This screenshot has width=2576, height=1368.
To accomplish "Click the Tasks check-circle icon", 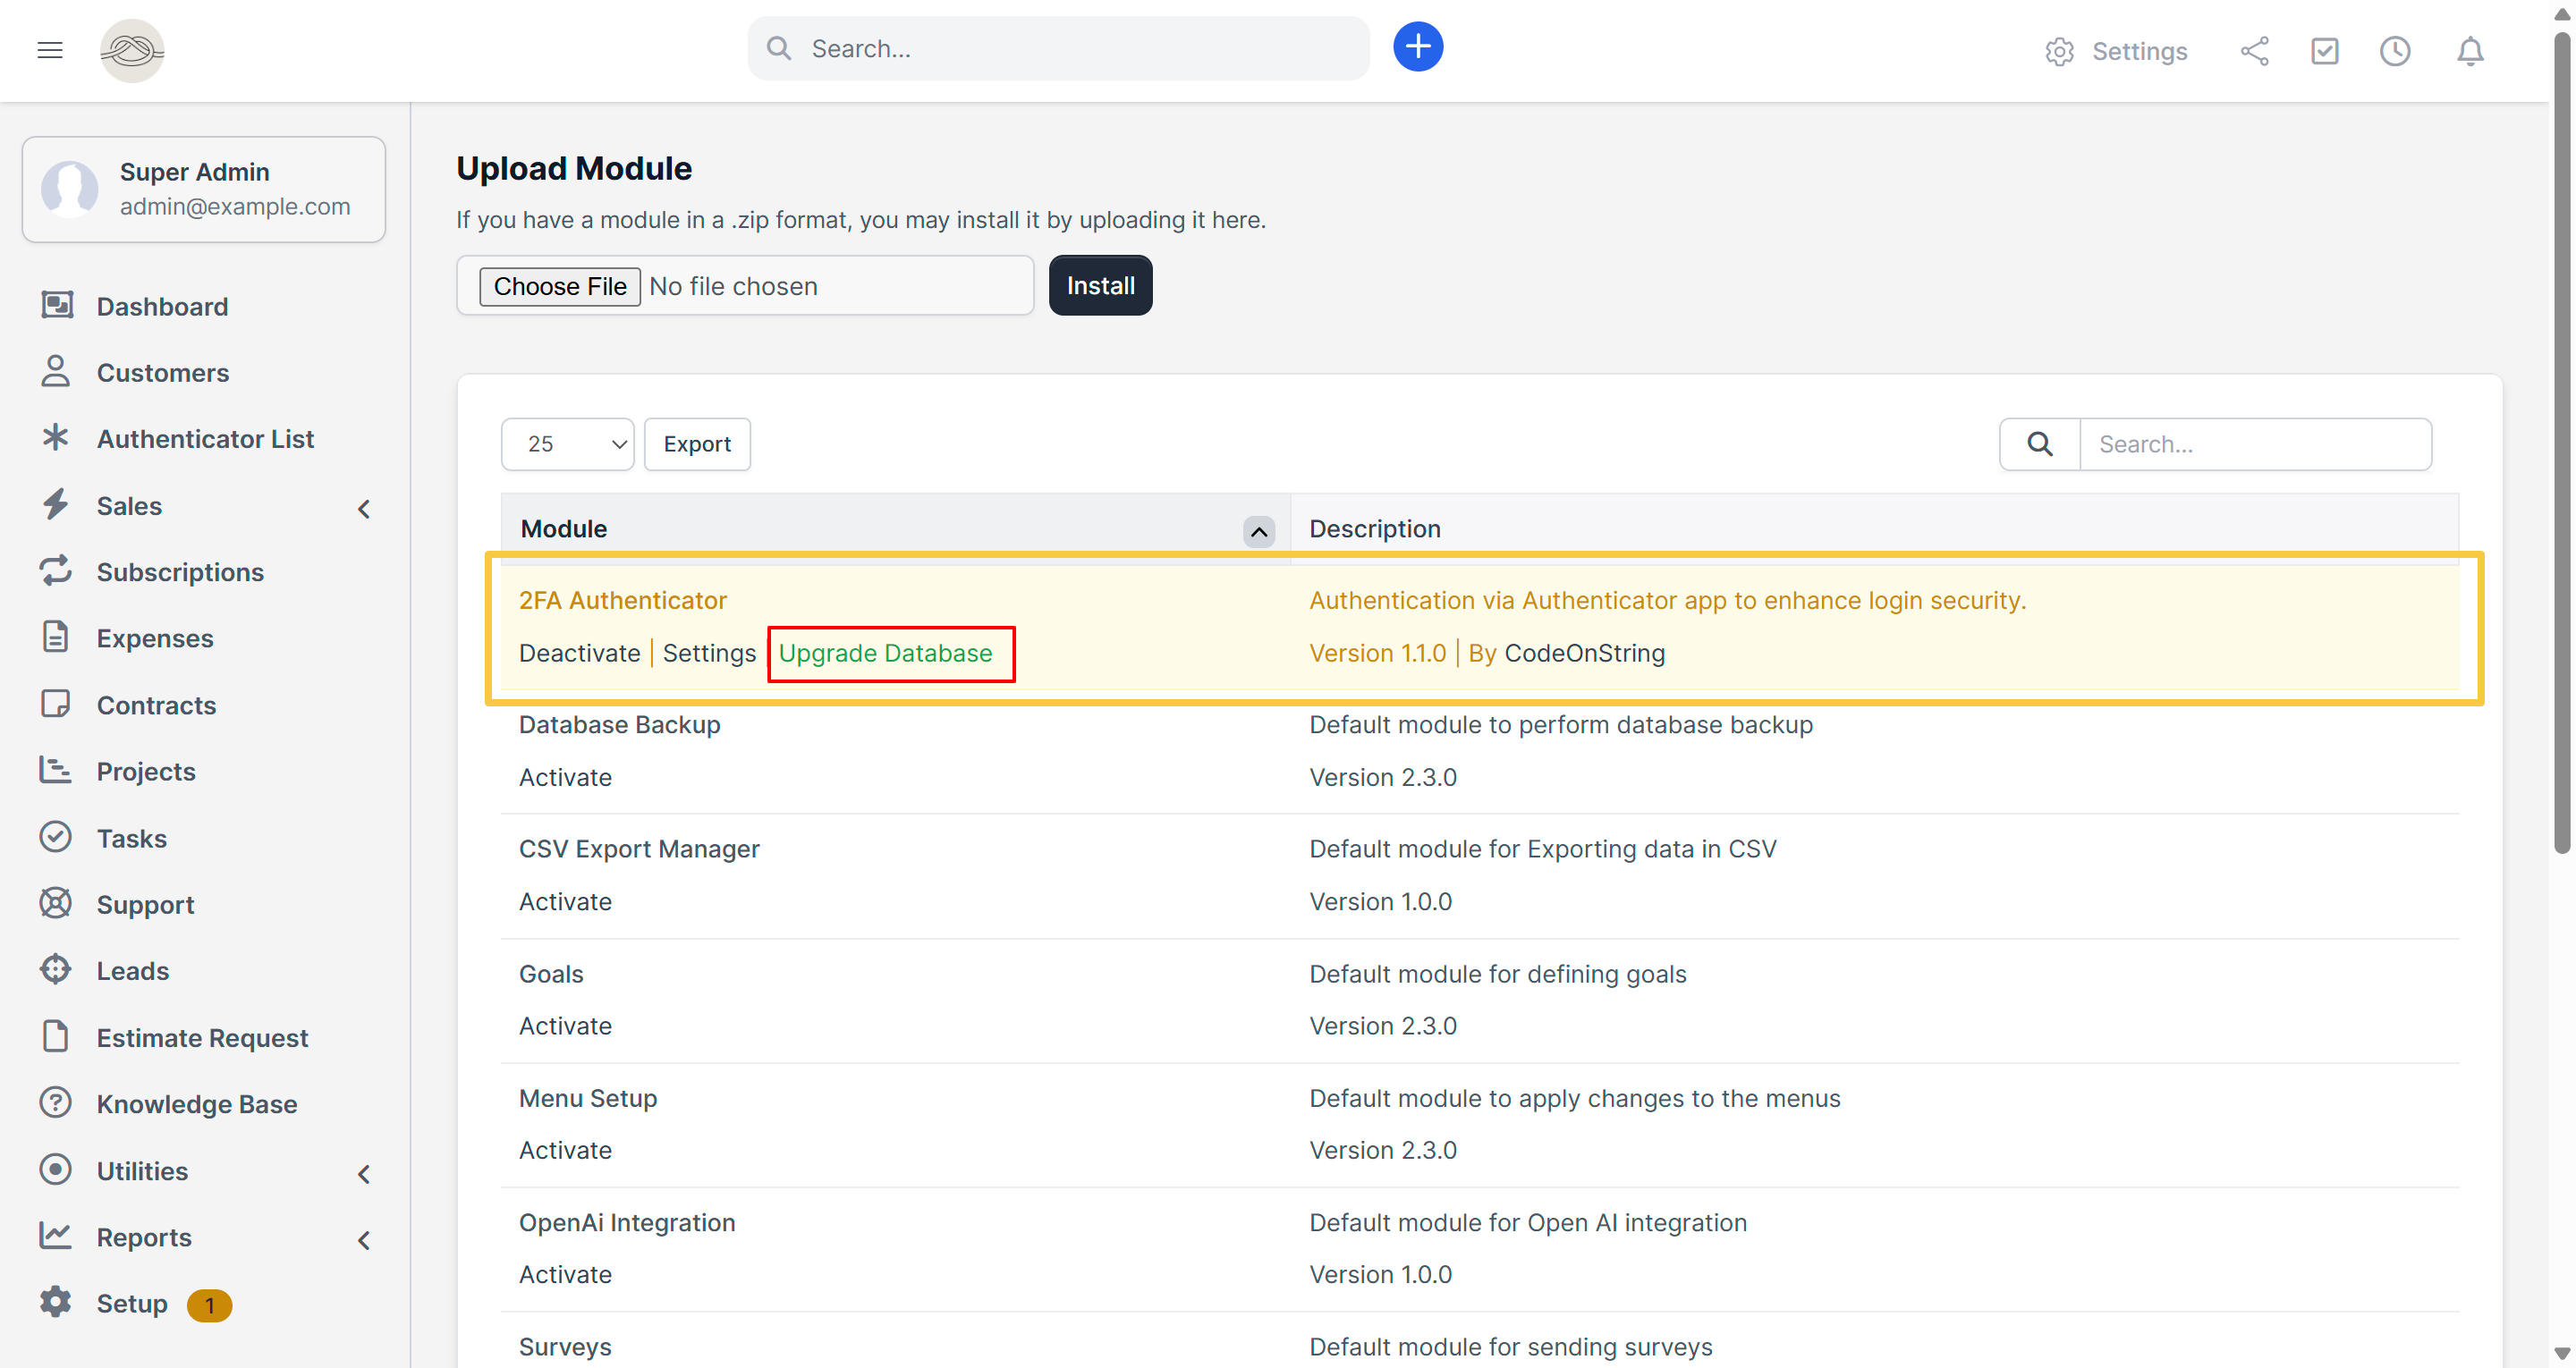I will [56, 836].
